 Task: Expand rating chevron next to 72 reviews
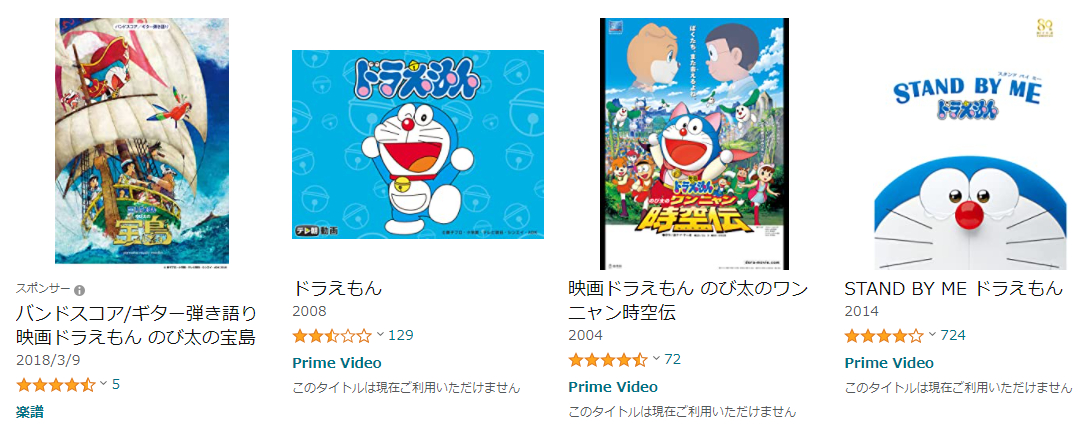click(x=656, y=359)
